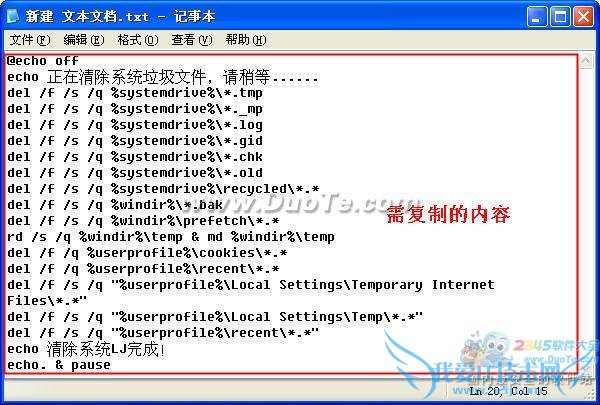
Task: Open the 格式(O) menu
Action: (138, 40)
